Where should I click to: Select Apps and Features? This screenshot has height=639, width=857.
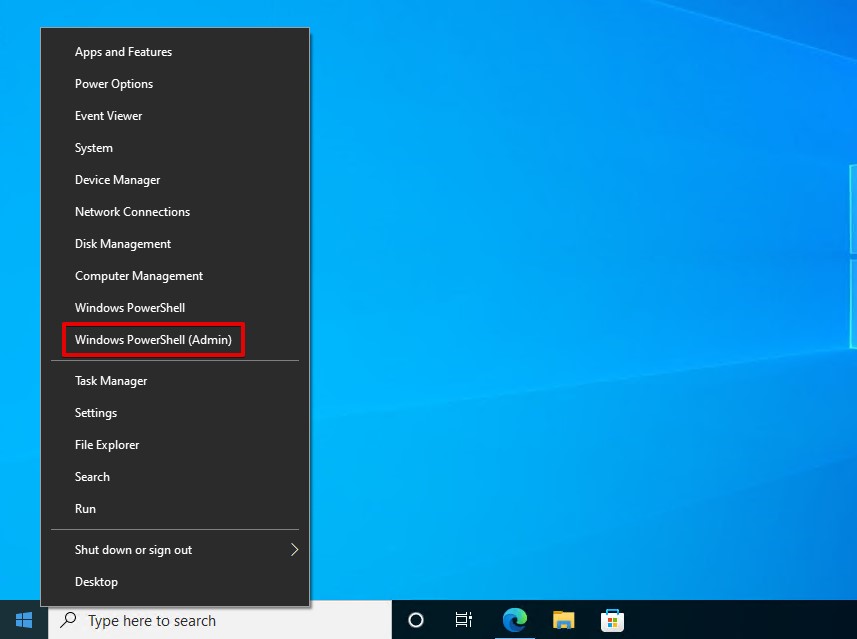coord(123,51)
